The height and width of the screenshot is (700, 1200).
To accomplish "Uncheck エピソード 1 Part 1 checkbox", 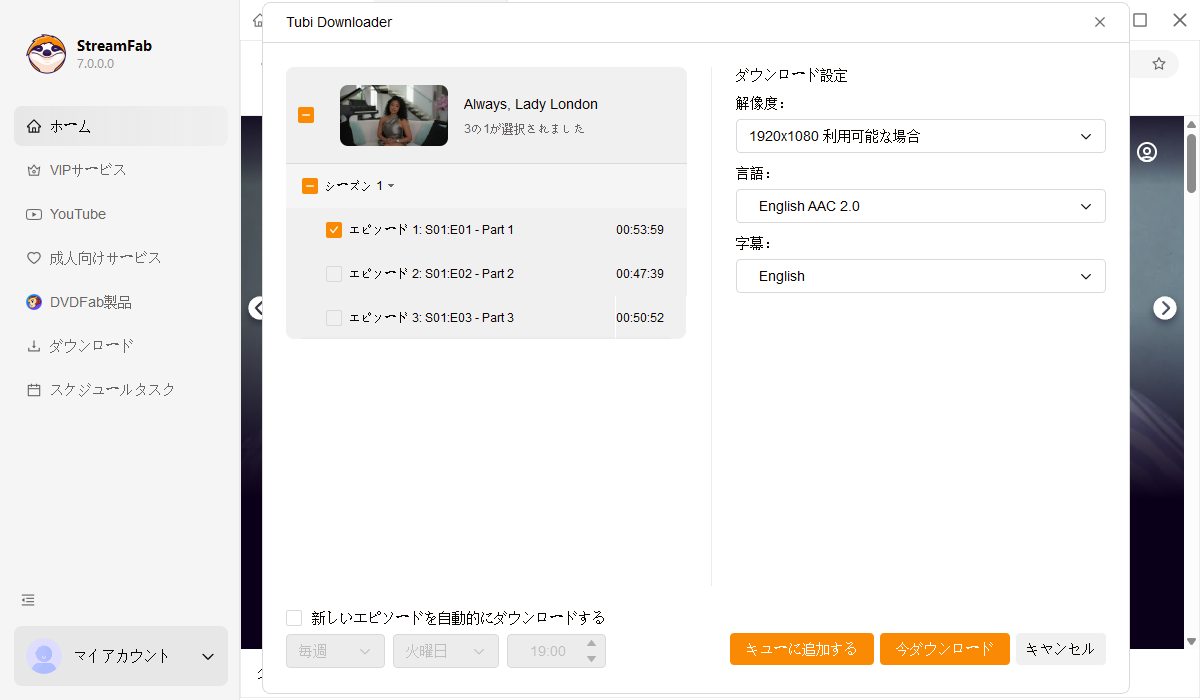I will pyautogui.click(x=334, y=230).
